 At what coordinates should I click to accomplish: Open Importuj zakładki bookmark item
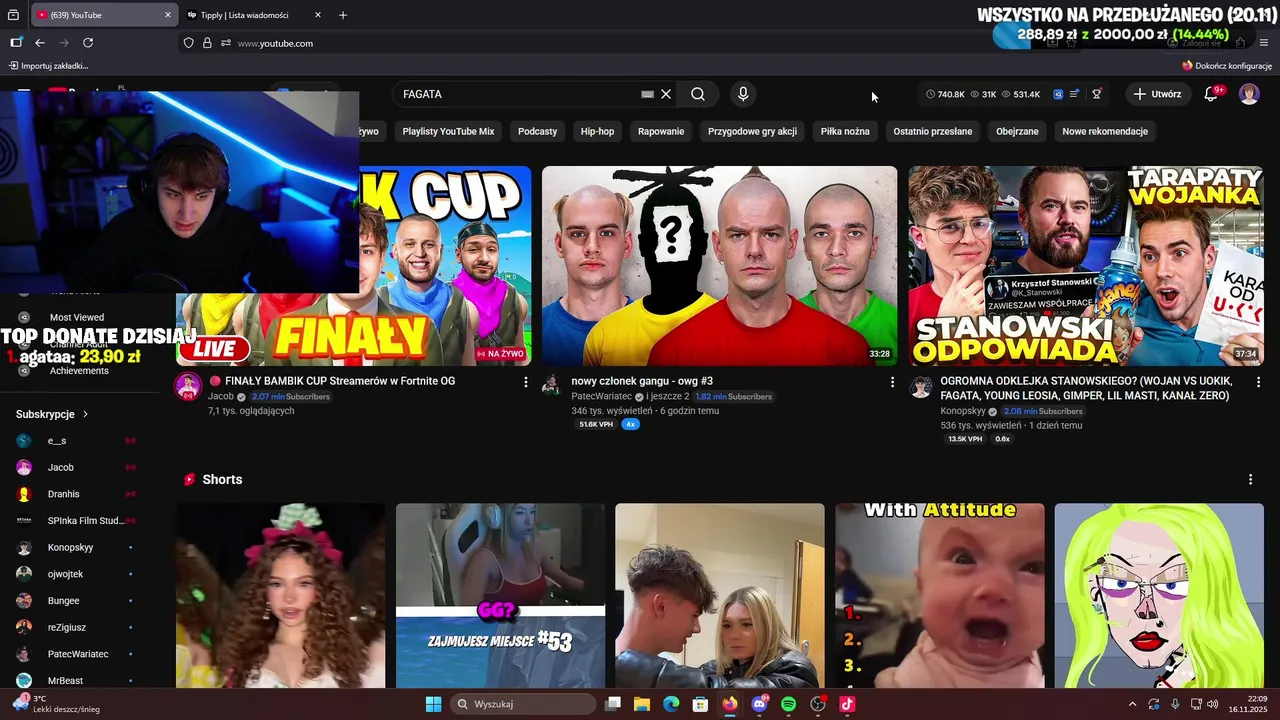tap(48, 66)
